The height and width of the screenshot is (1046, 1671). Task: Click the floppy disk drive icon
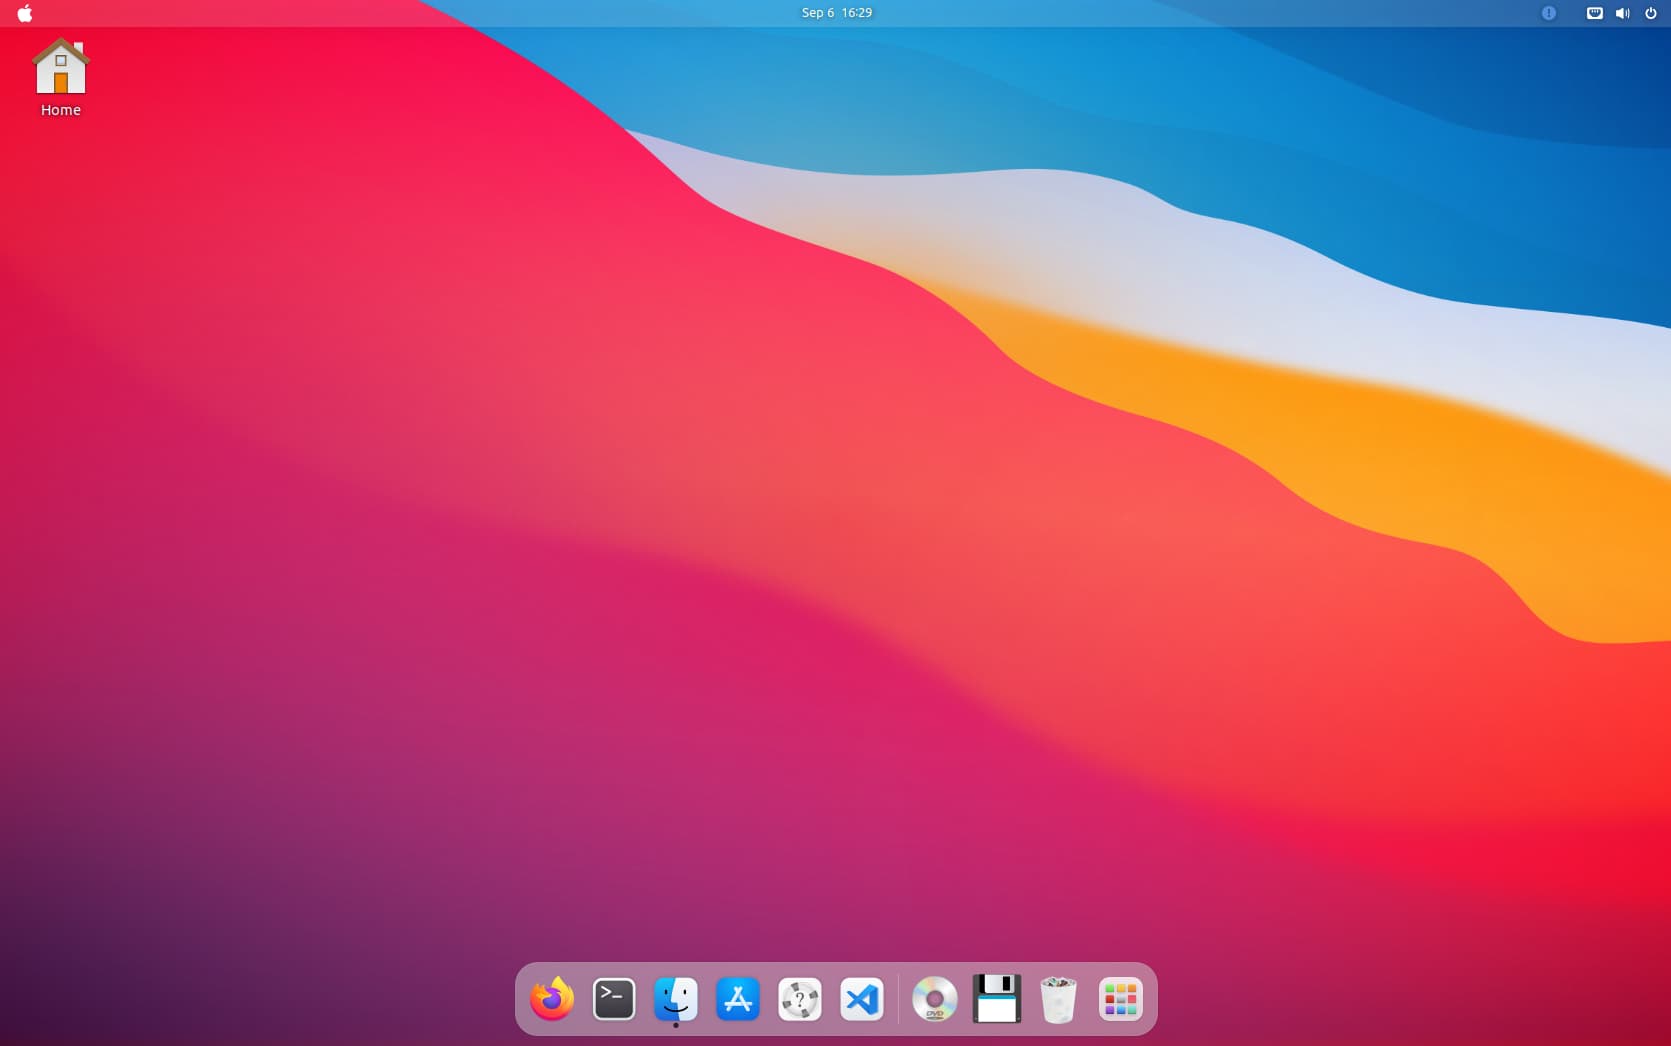(x=997, y=999)
